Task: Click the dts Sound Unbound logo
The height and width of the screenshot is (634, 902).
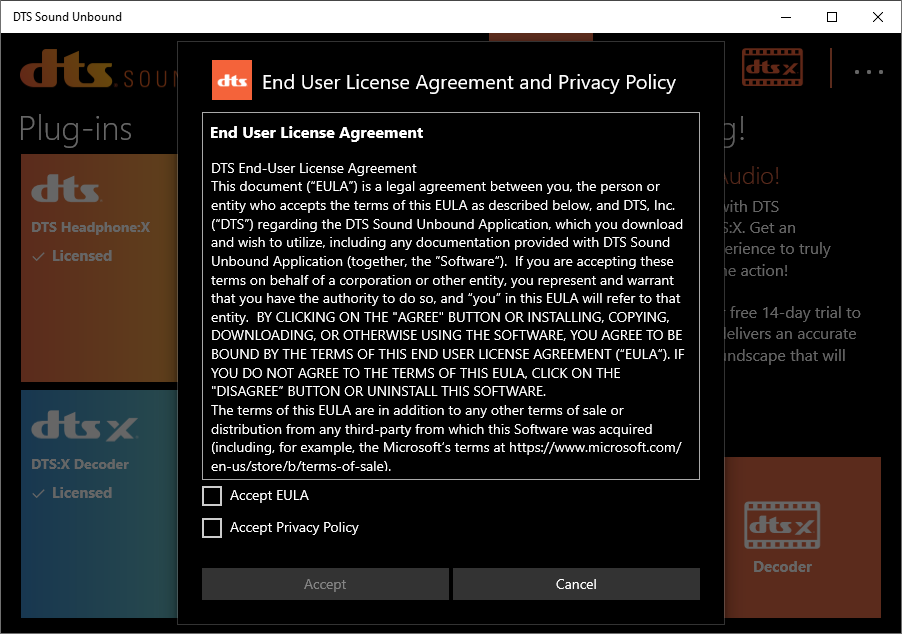Action: [100, 70]
